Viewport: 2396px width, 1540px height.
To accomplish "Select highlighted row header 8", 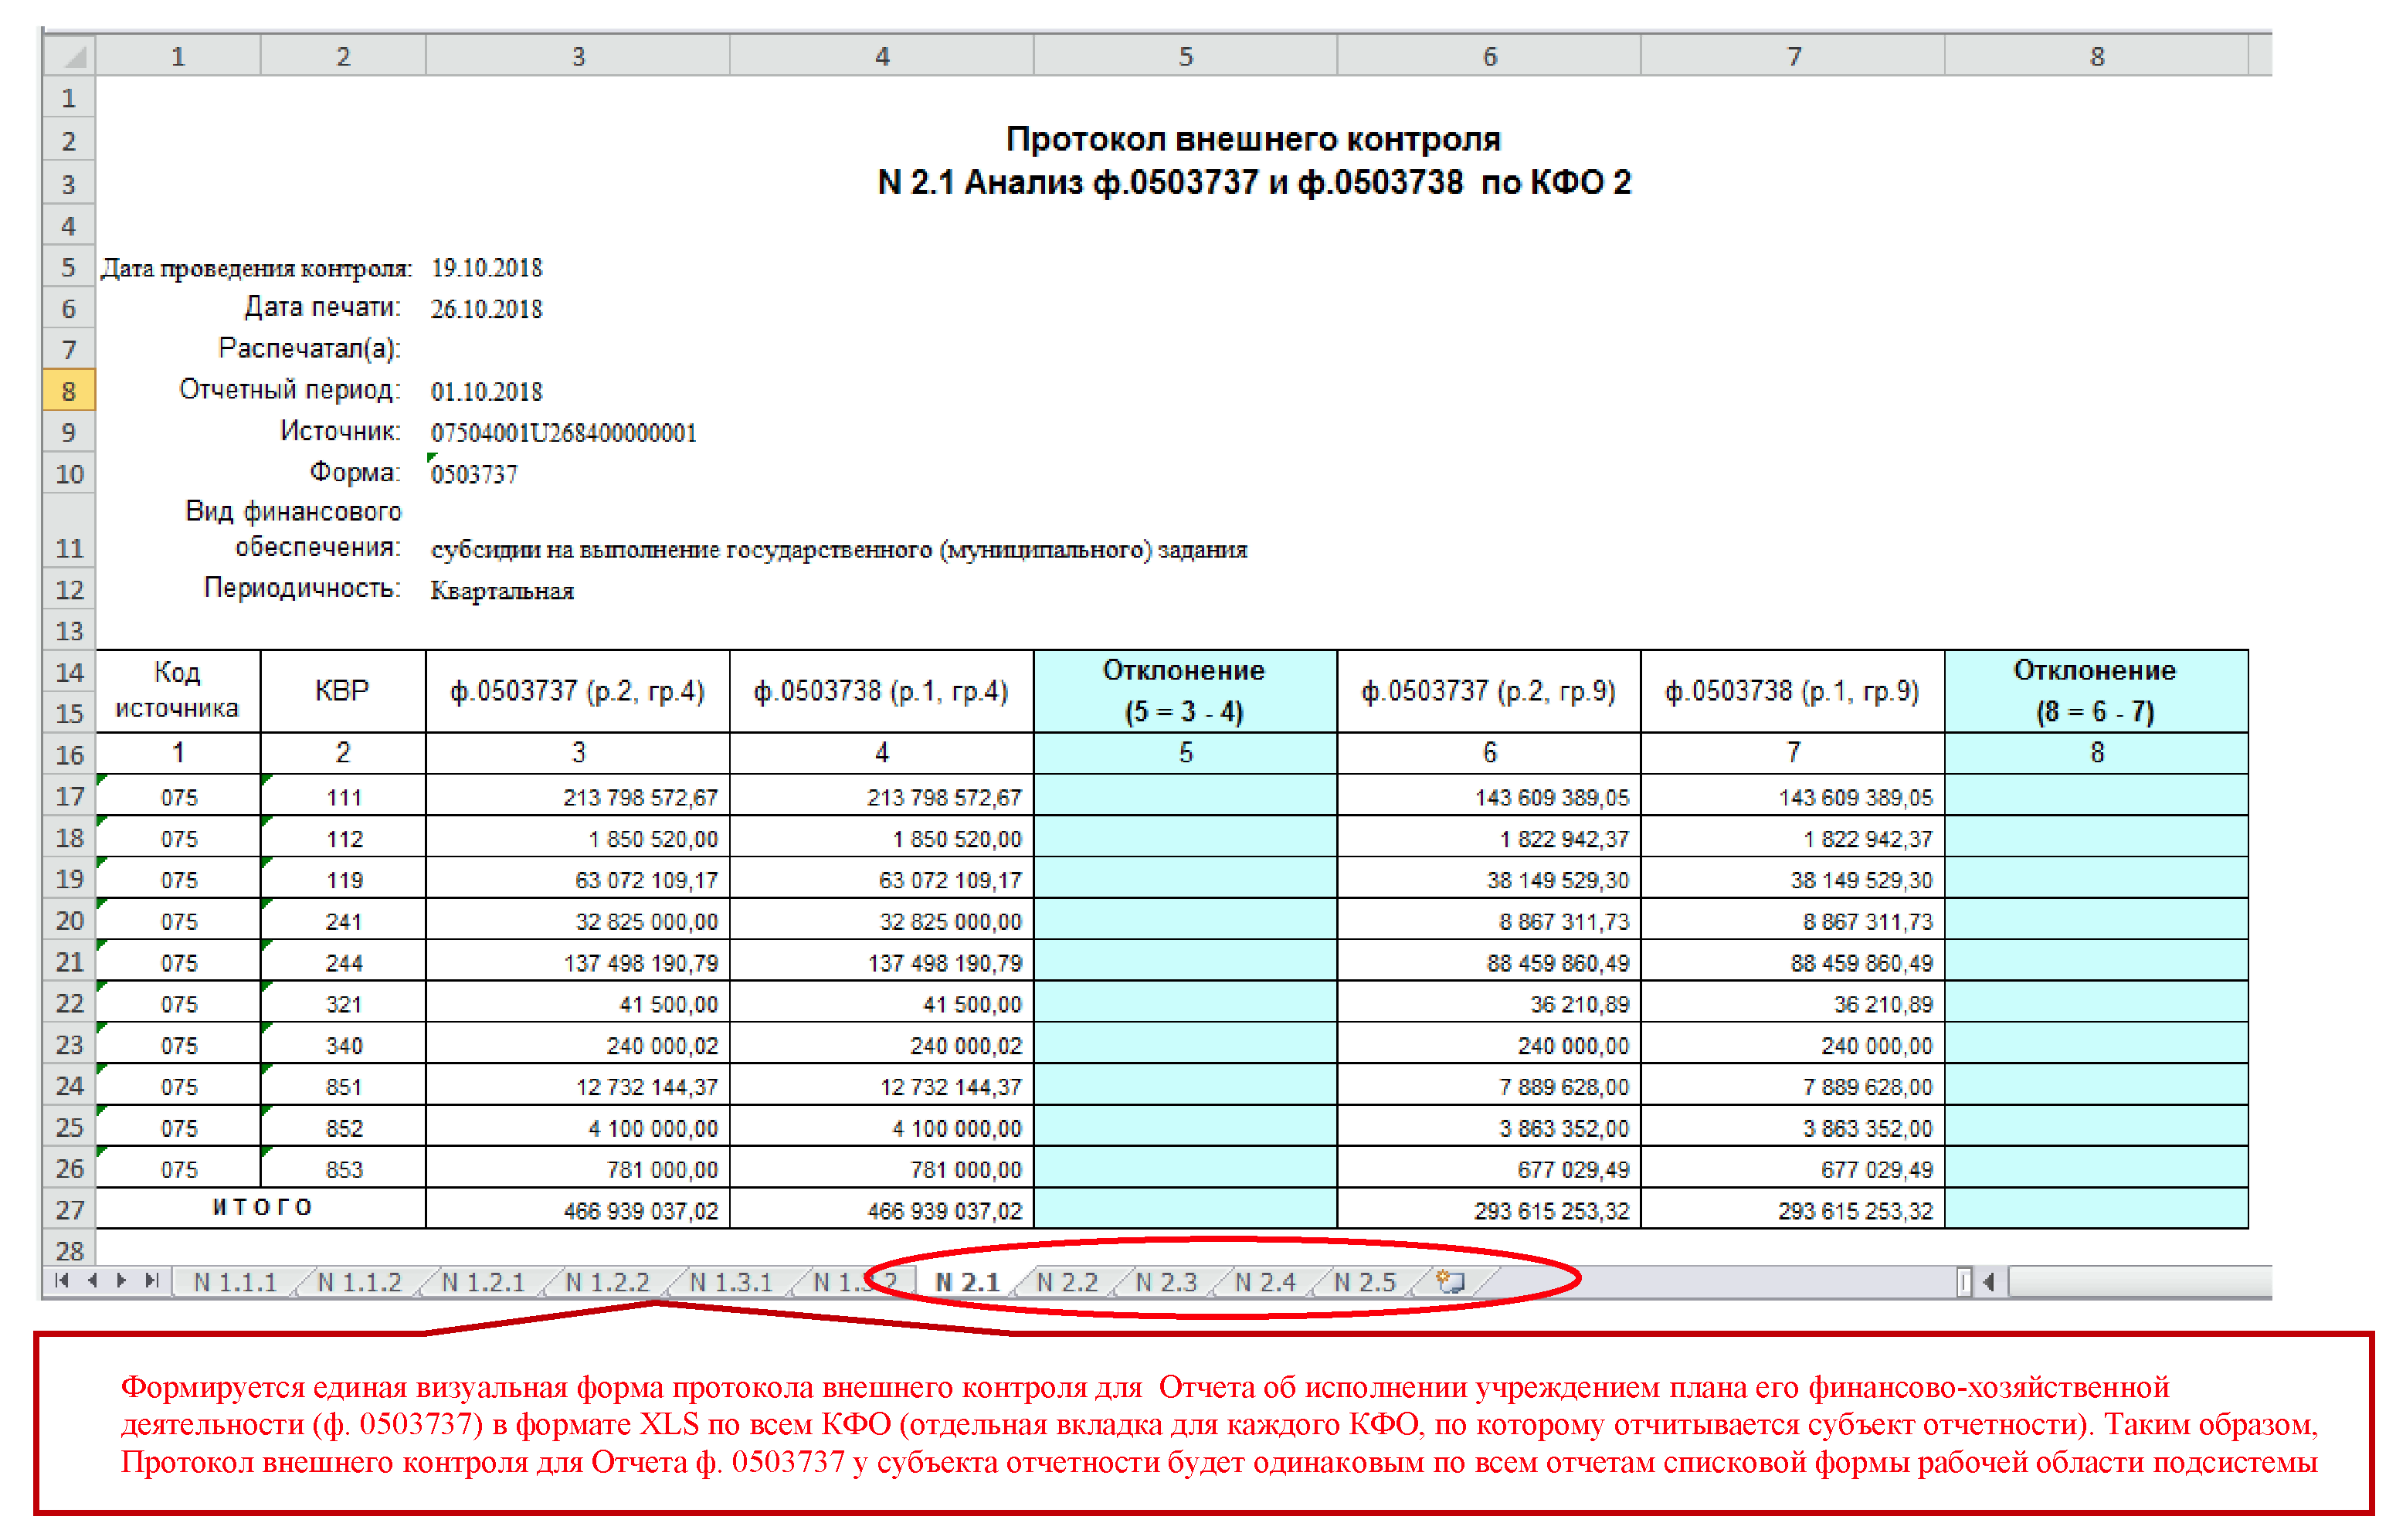I will pyautogui.click(x=68, y=391).
